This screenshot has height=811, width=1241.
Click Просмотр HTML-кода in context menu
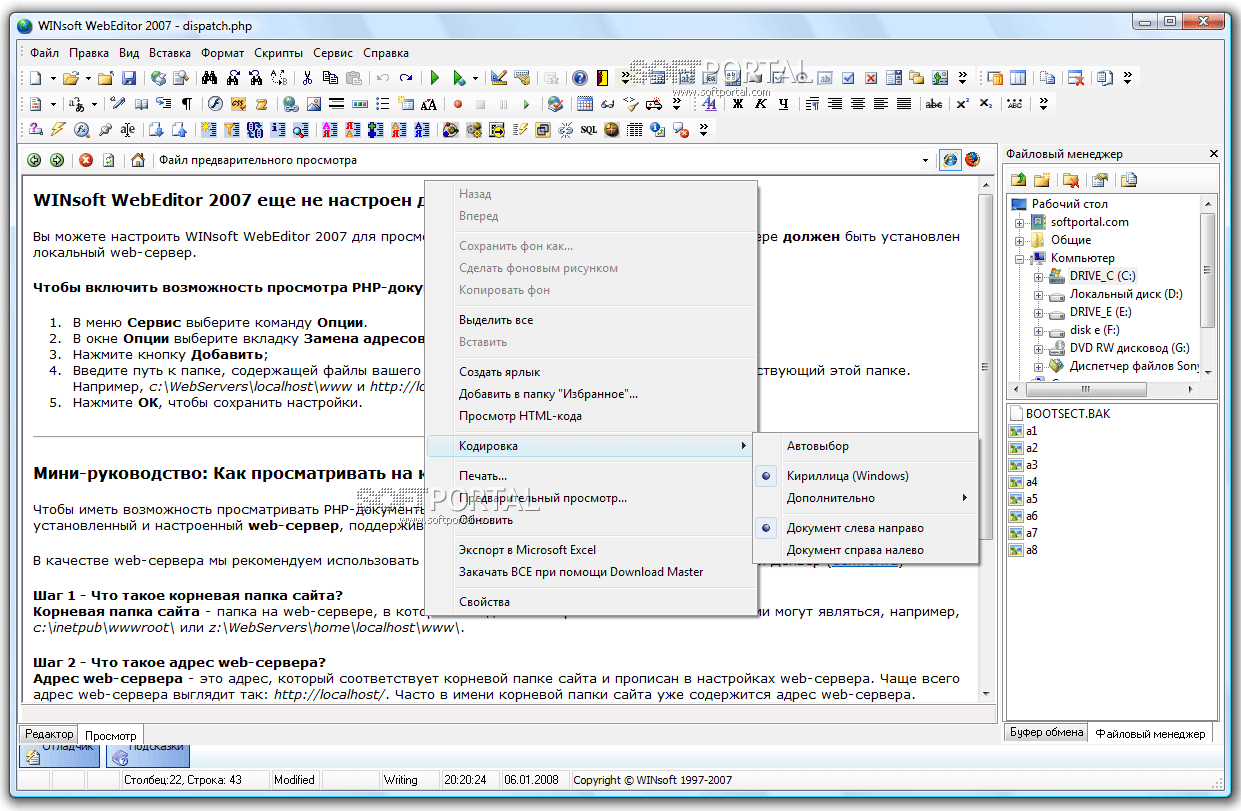tap(520, 416)
